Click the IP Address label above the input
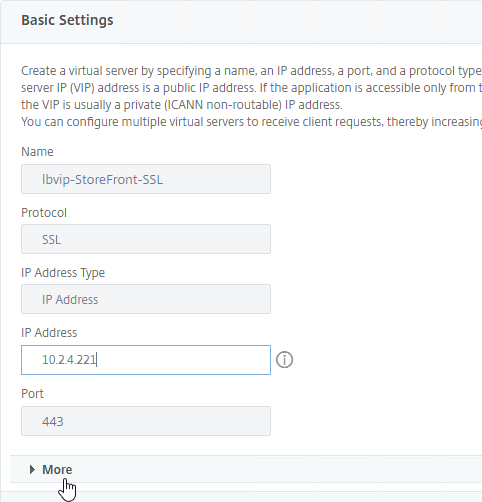Screen dimensions: 482x502 tap(49, 333)
